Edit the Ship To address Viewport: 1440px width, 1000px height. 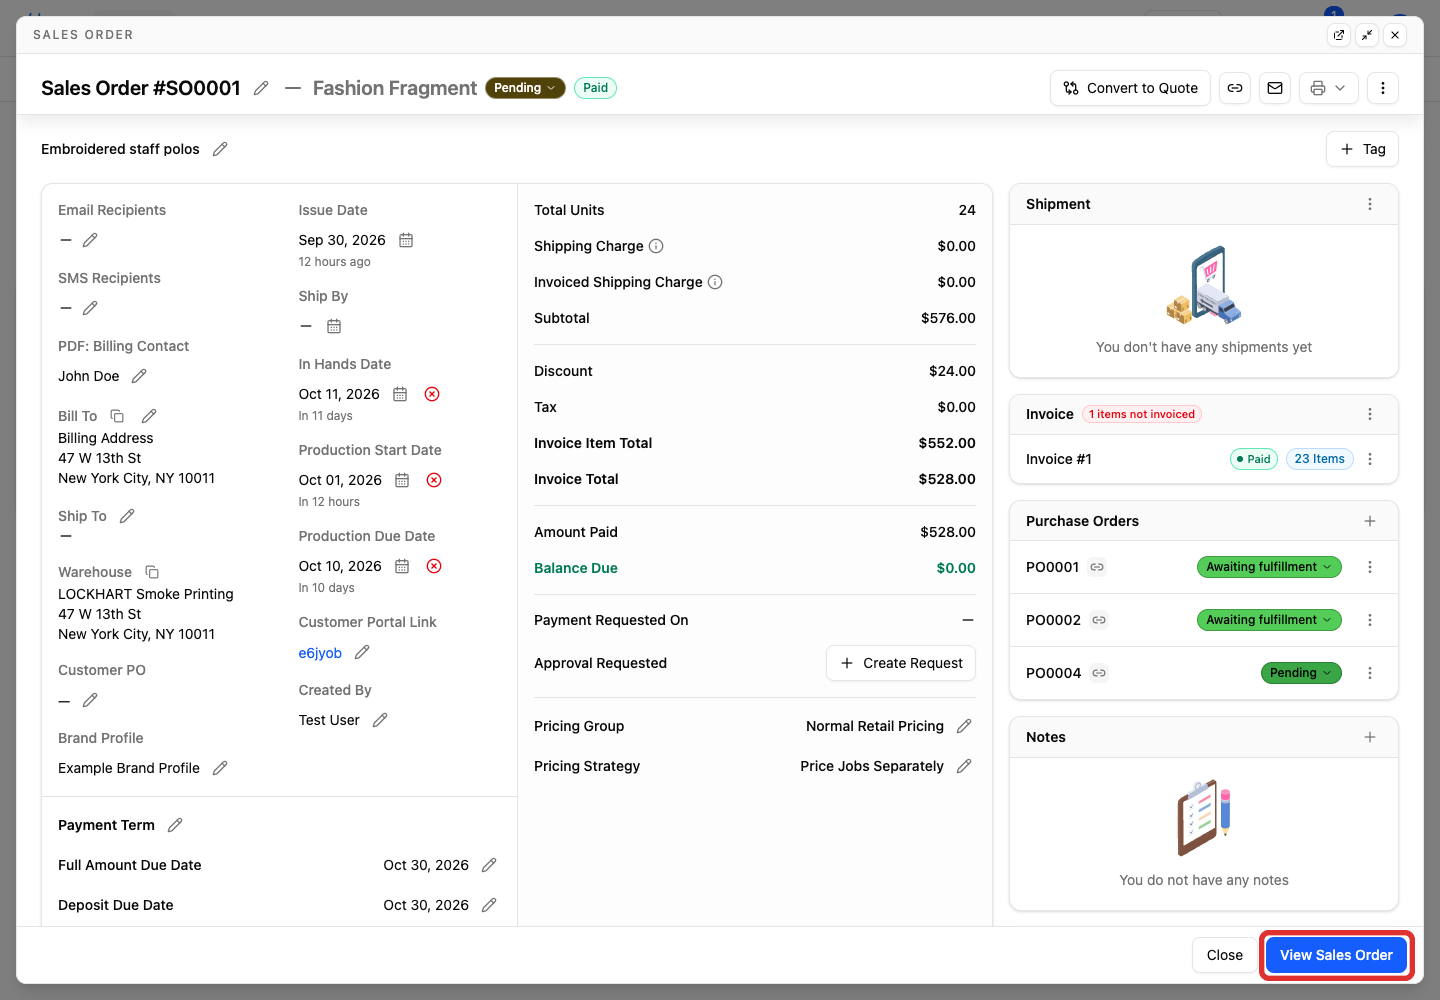[x=127, y=516]
